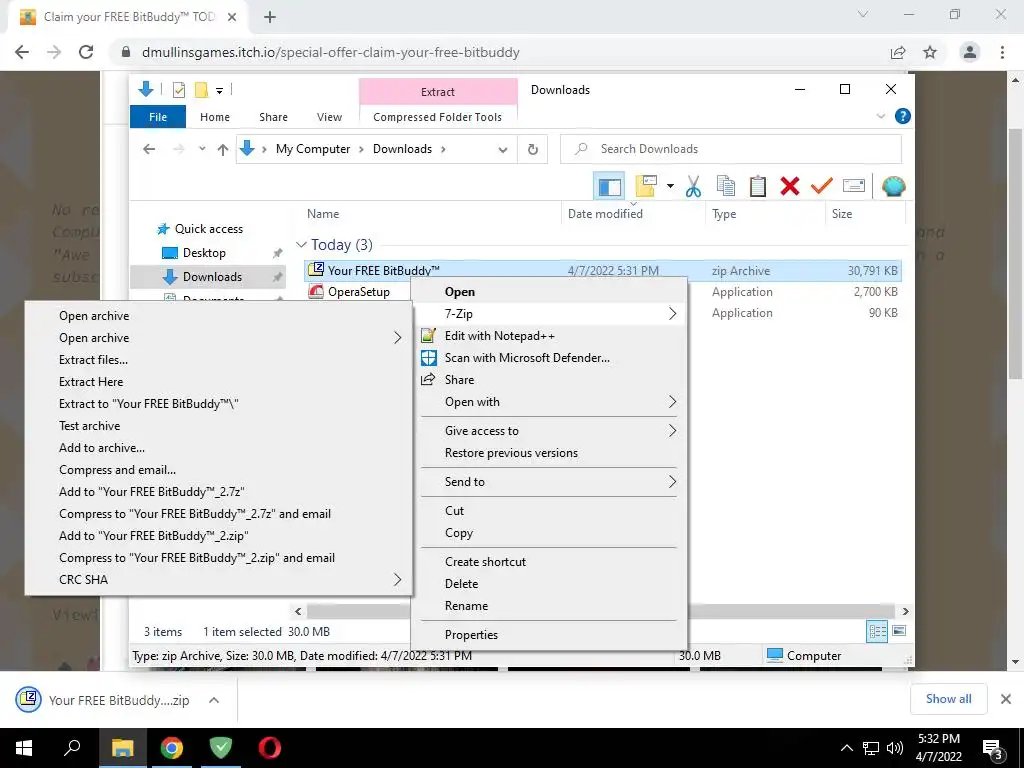Click the blue shell icon at toolbar end
Viewport: 1024px width, 768px height.
tap(893, 187)
